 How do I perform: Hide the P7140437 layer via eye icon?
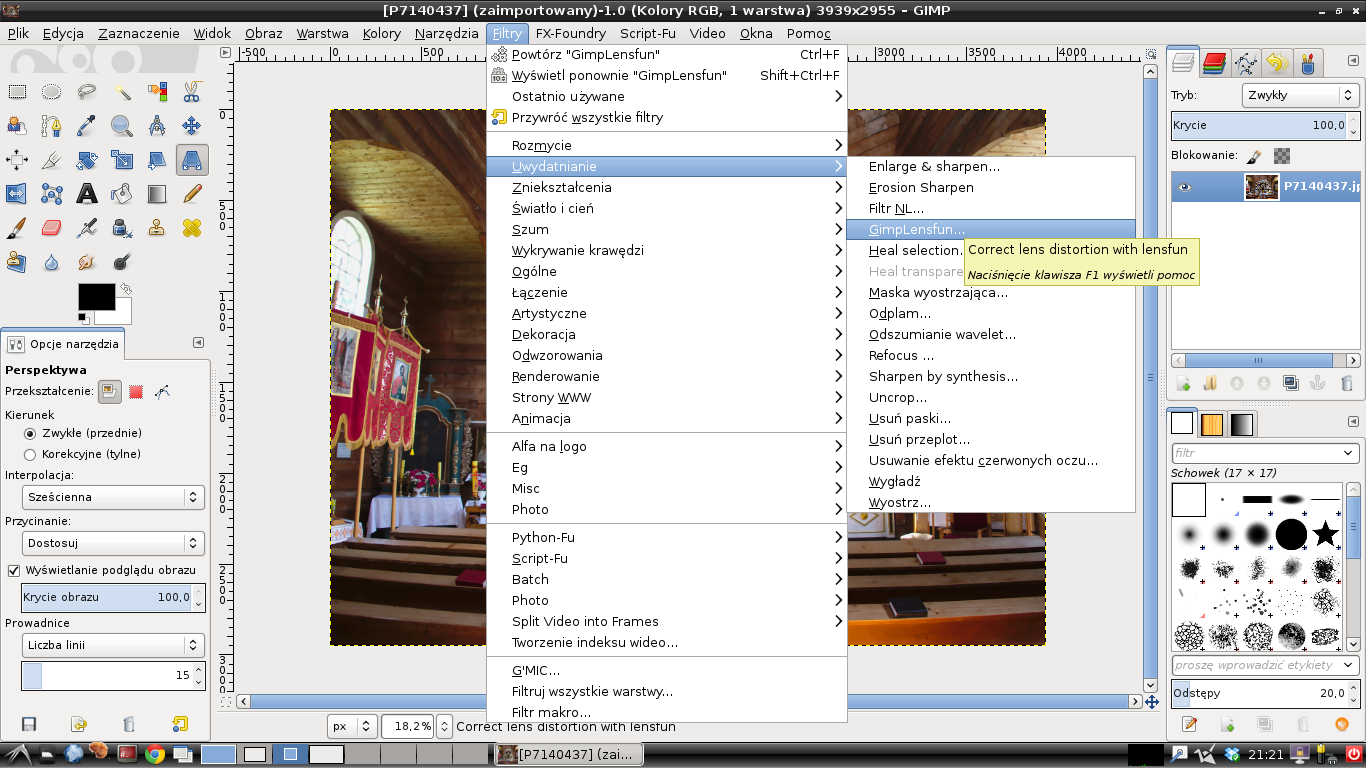[1185, 186]
